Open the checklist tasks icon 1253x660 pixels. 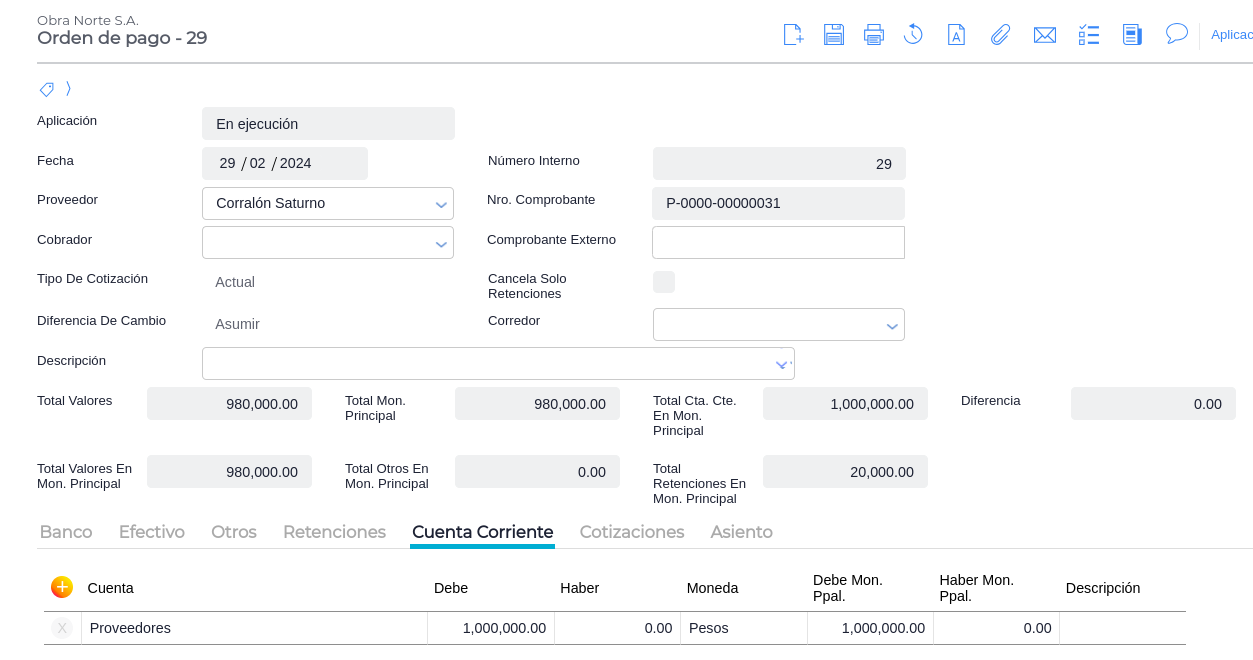tap(1089, 35)
